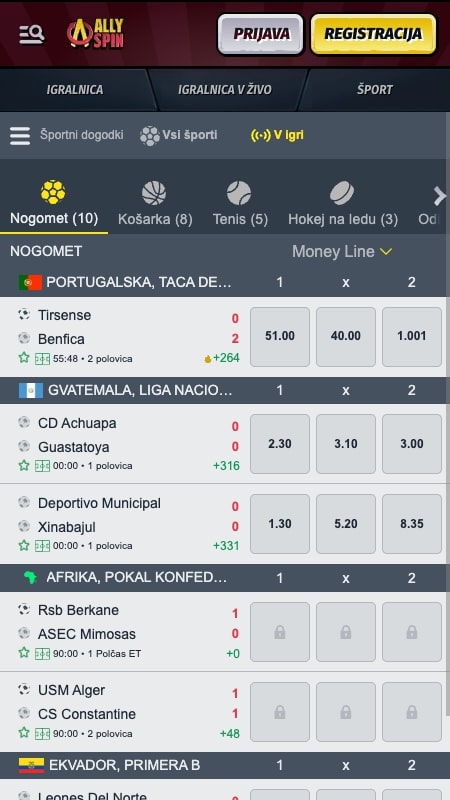450x800 pixels.
Task: Click the Ally Spin logo
Action: click(x=95, y=34)
